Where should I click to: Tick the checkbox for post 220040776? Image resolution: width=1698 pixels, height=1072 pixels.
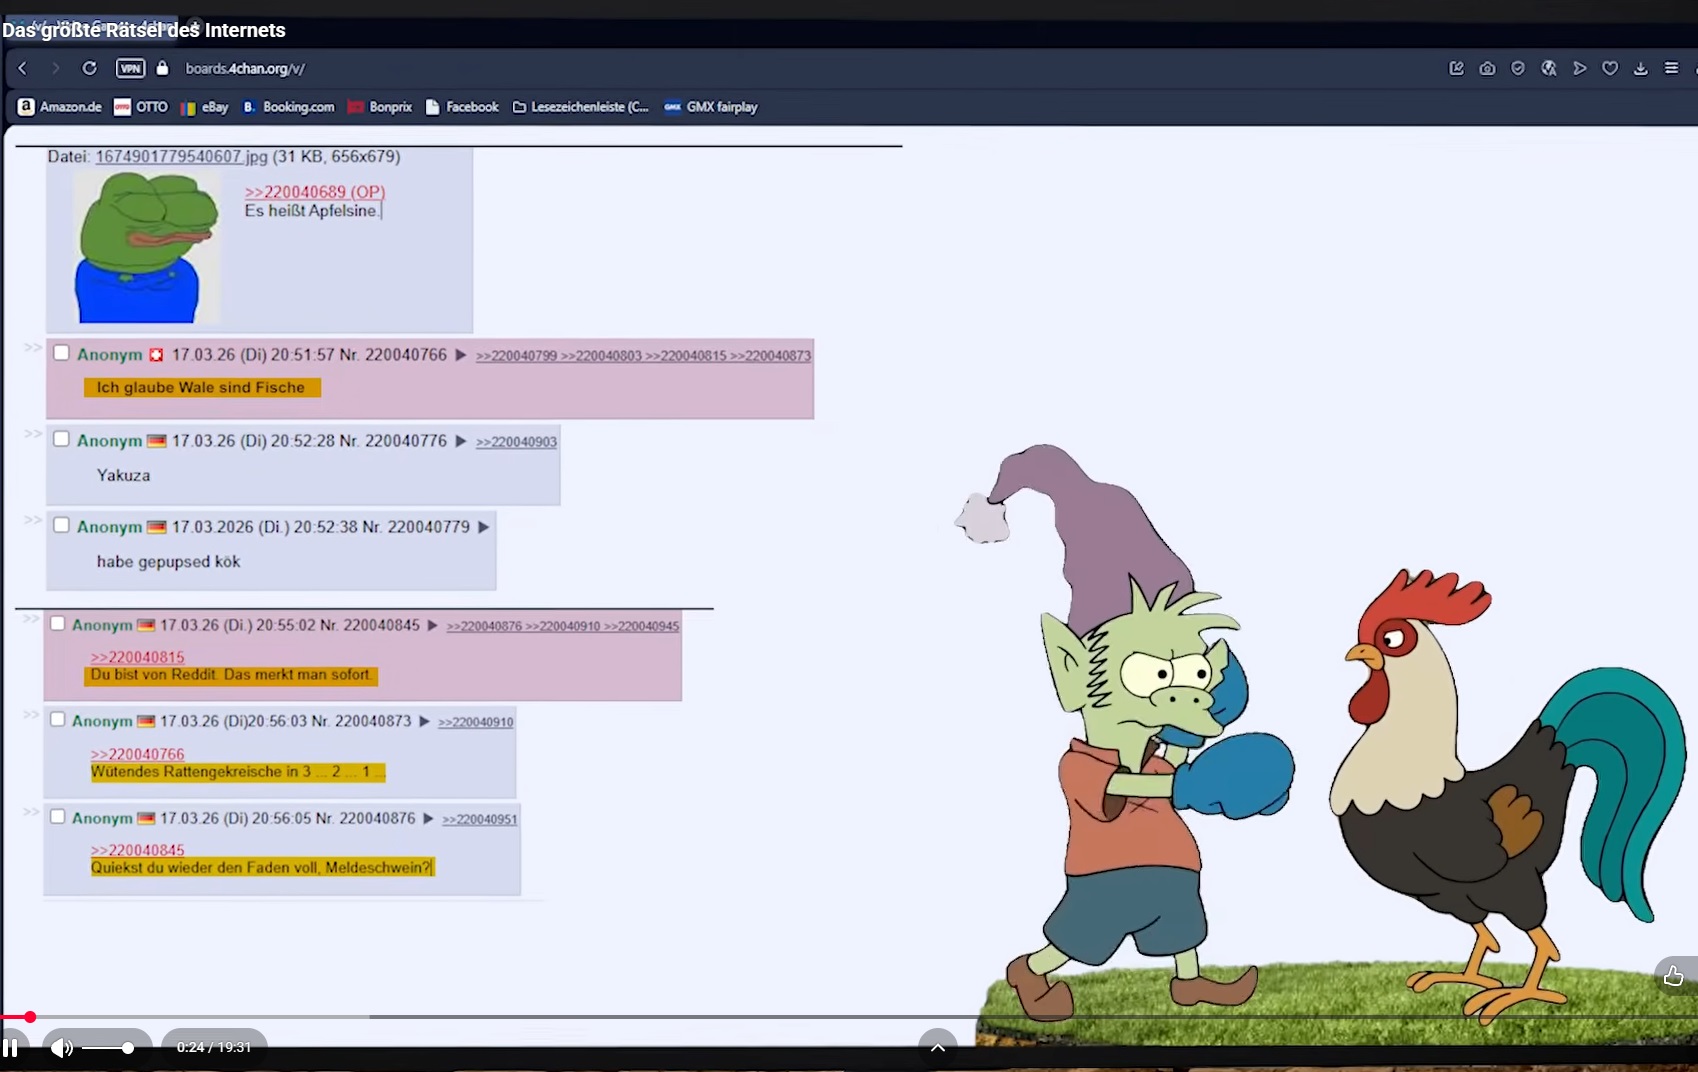click(x=61, y=439)
